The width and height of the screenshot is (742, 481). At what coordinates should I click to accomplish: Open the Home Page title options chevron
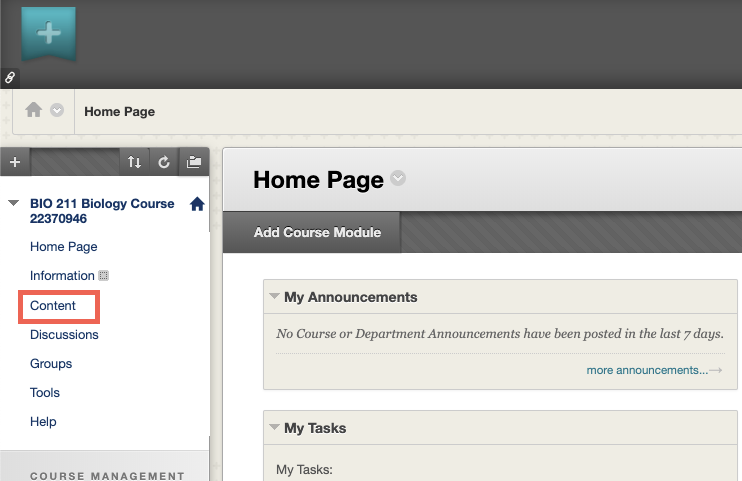click(398, 179)
